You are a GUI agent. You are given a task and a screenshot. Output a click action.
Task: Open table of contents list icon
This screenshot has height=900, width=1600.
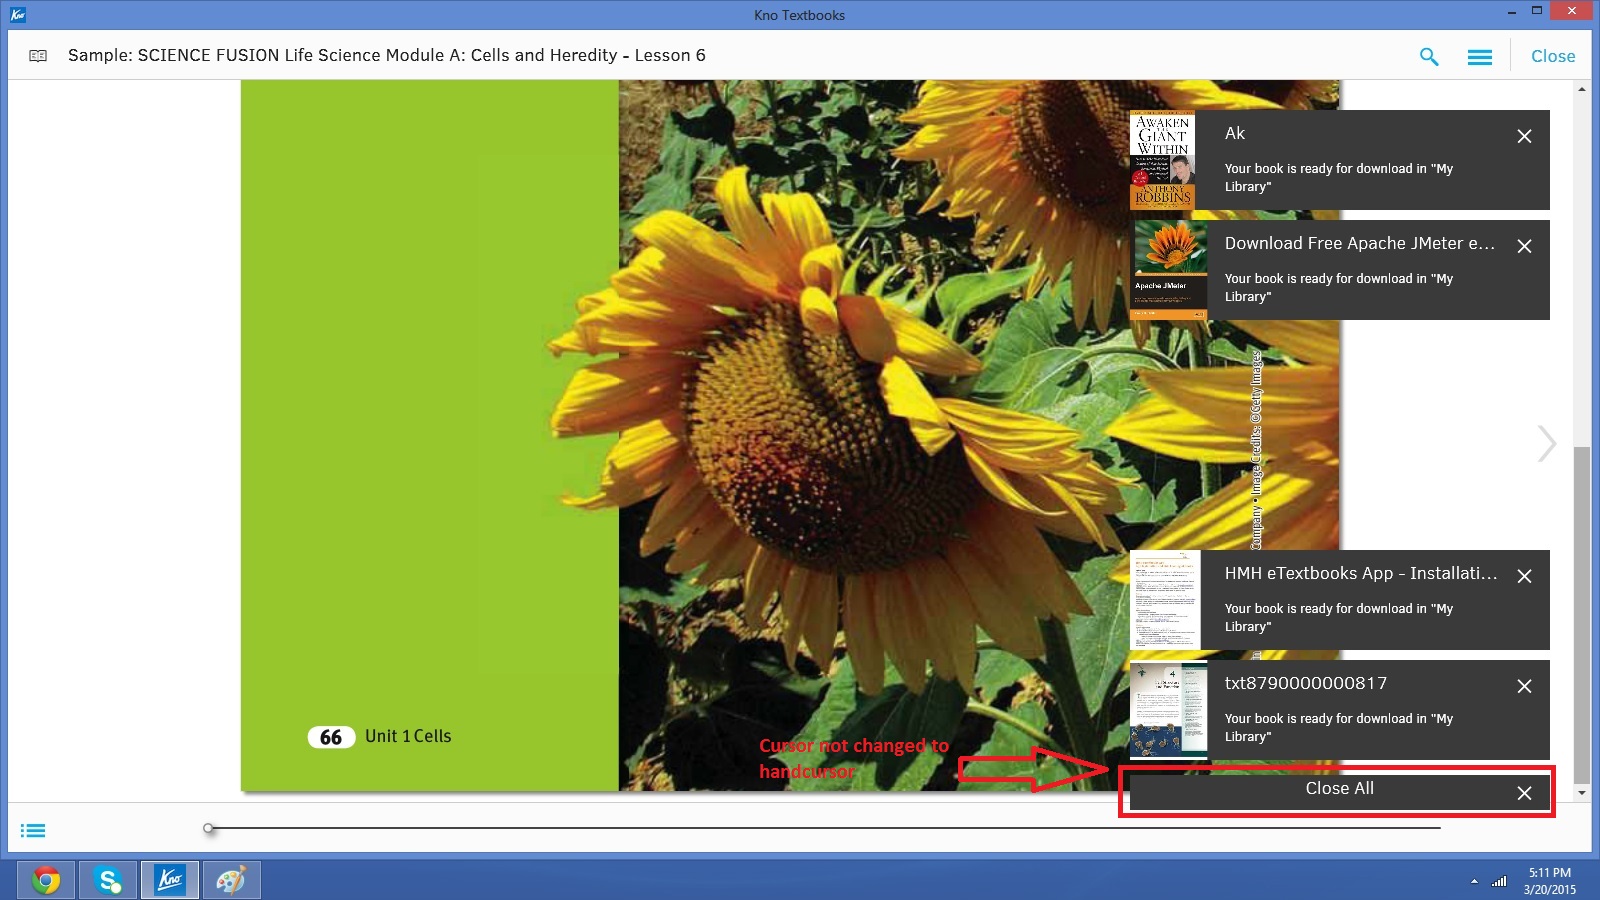tap(33, 830)
